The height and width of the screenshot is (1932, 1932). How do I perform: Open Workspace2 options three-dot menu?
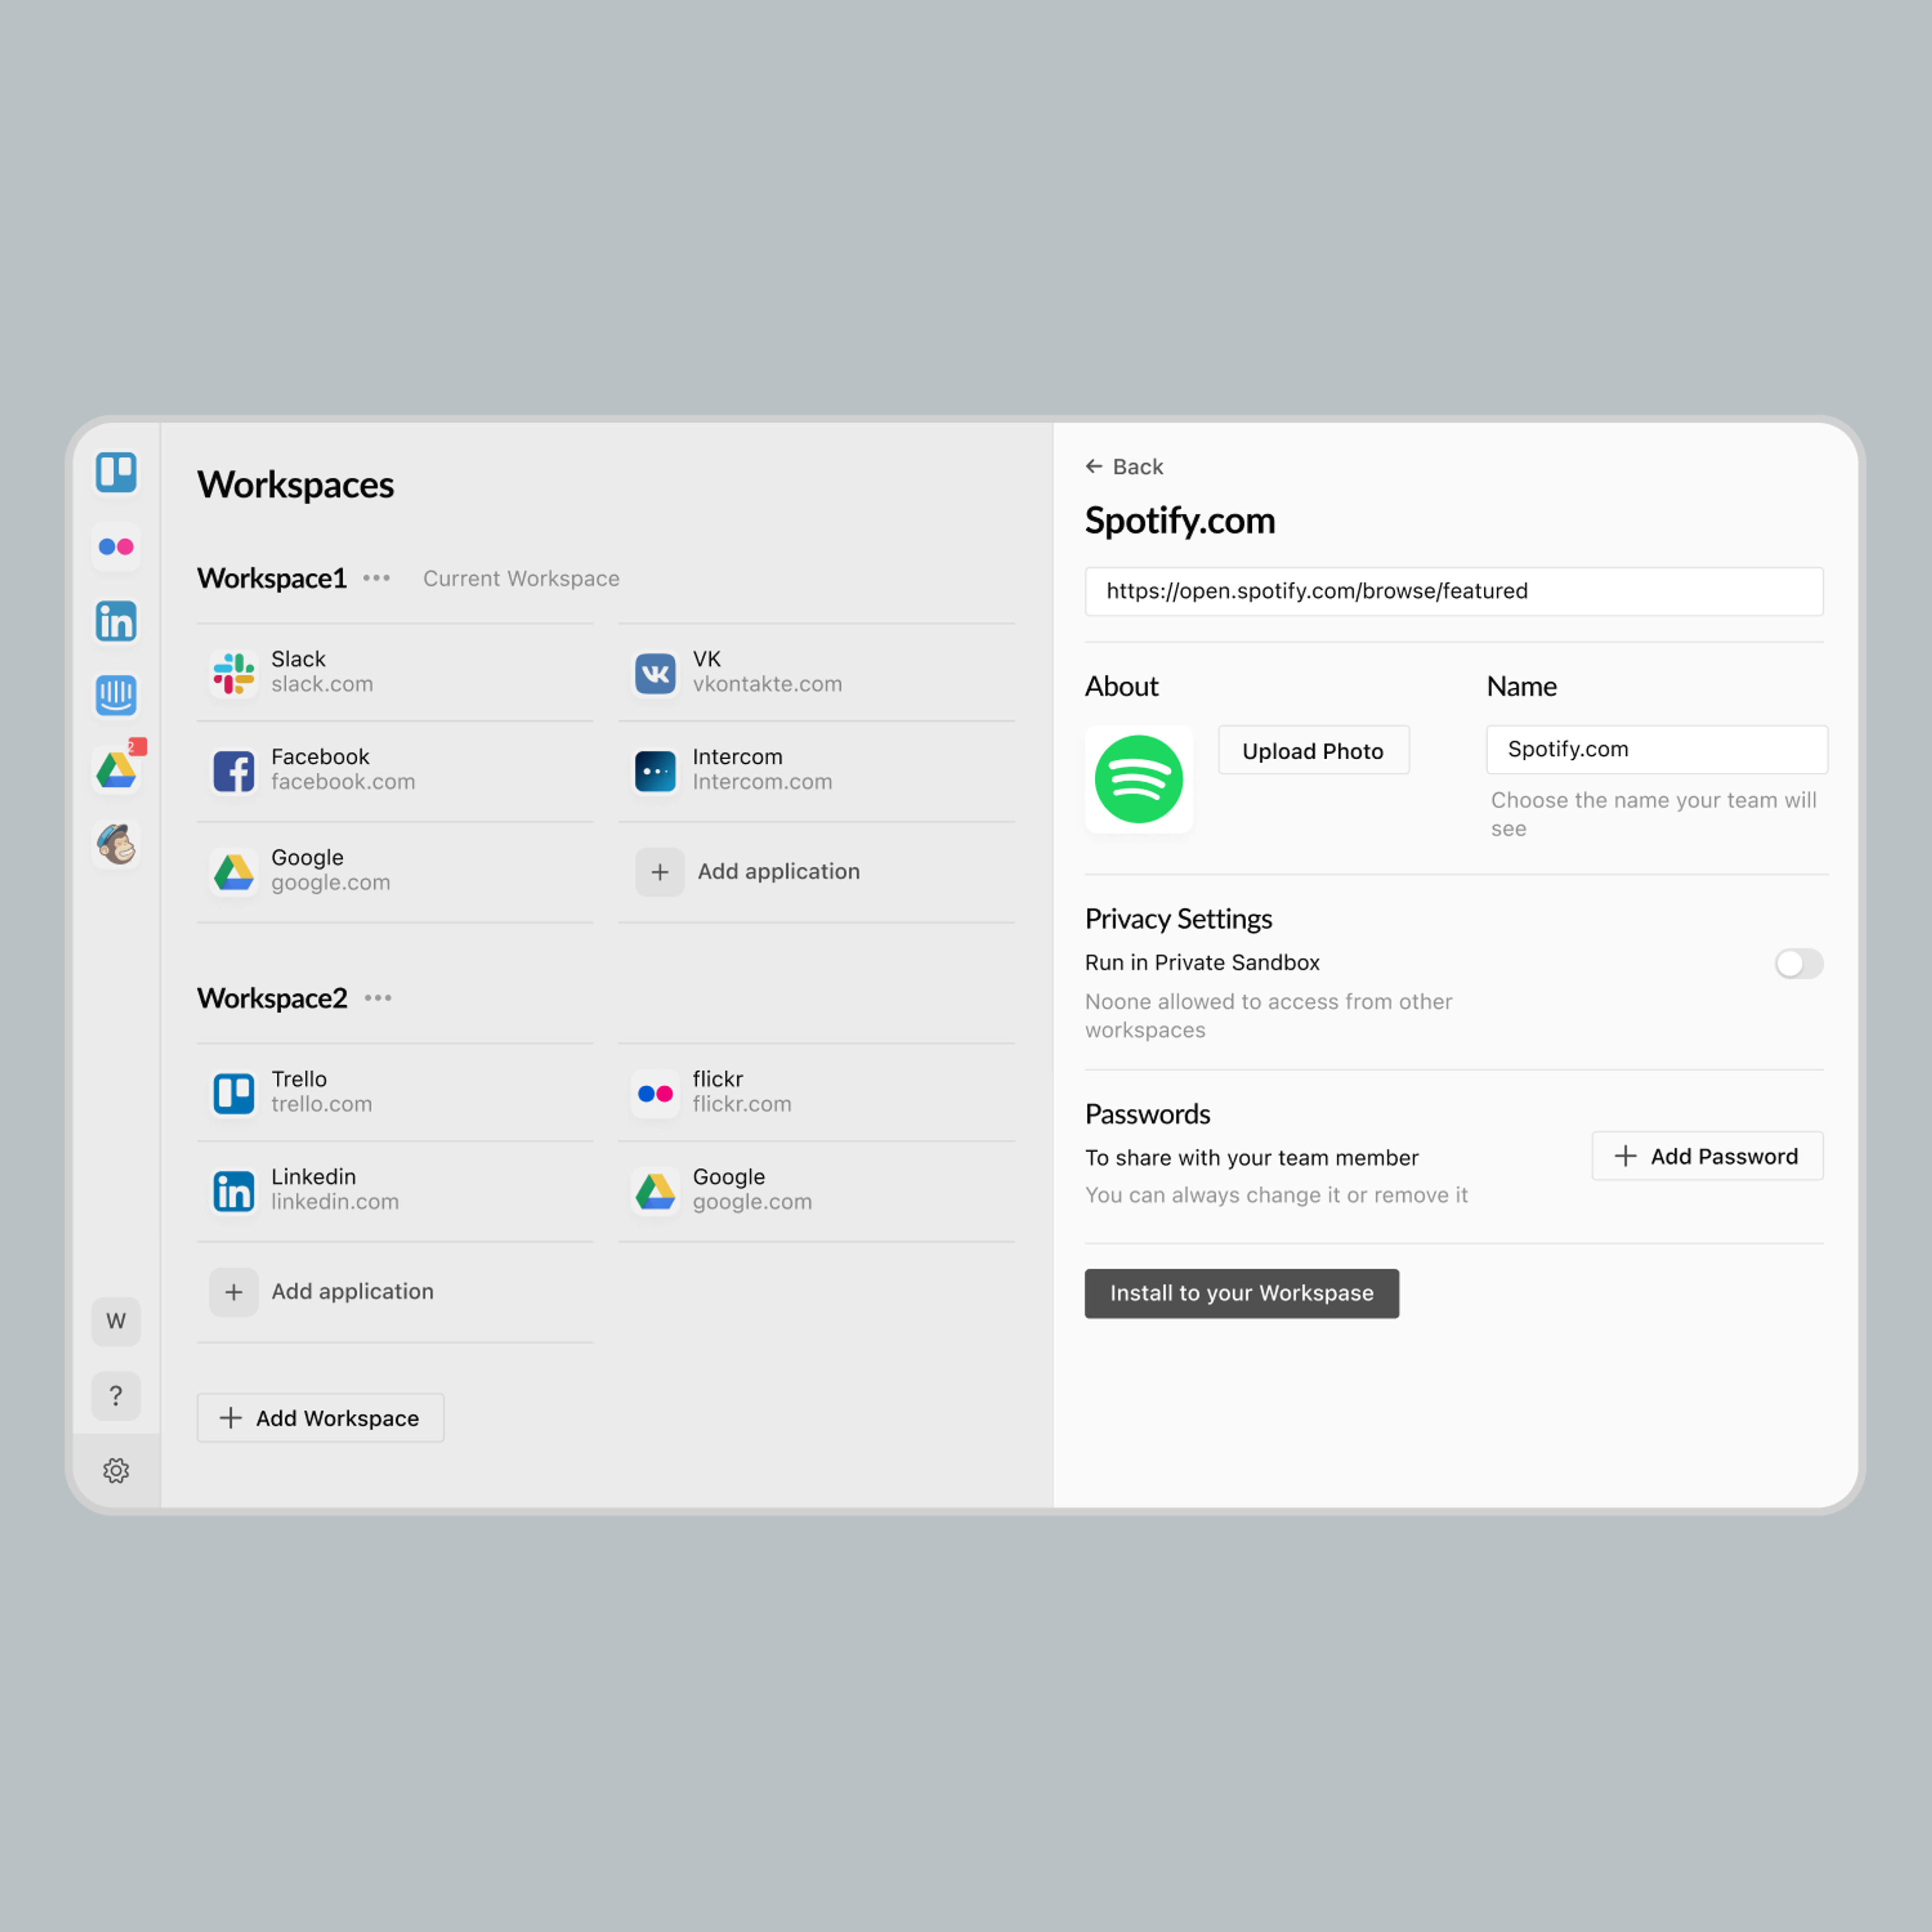pos(377,998)
